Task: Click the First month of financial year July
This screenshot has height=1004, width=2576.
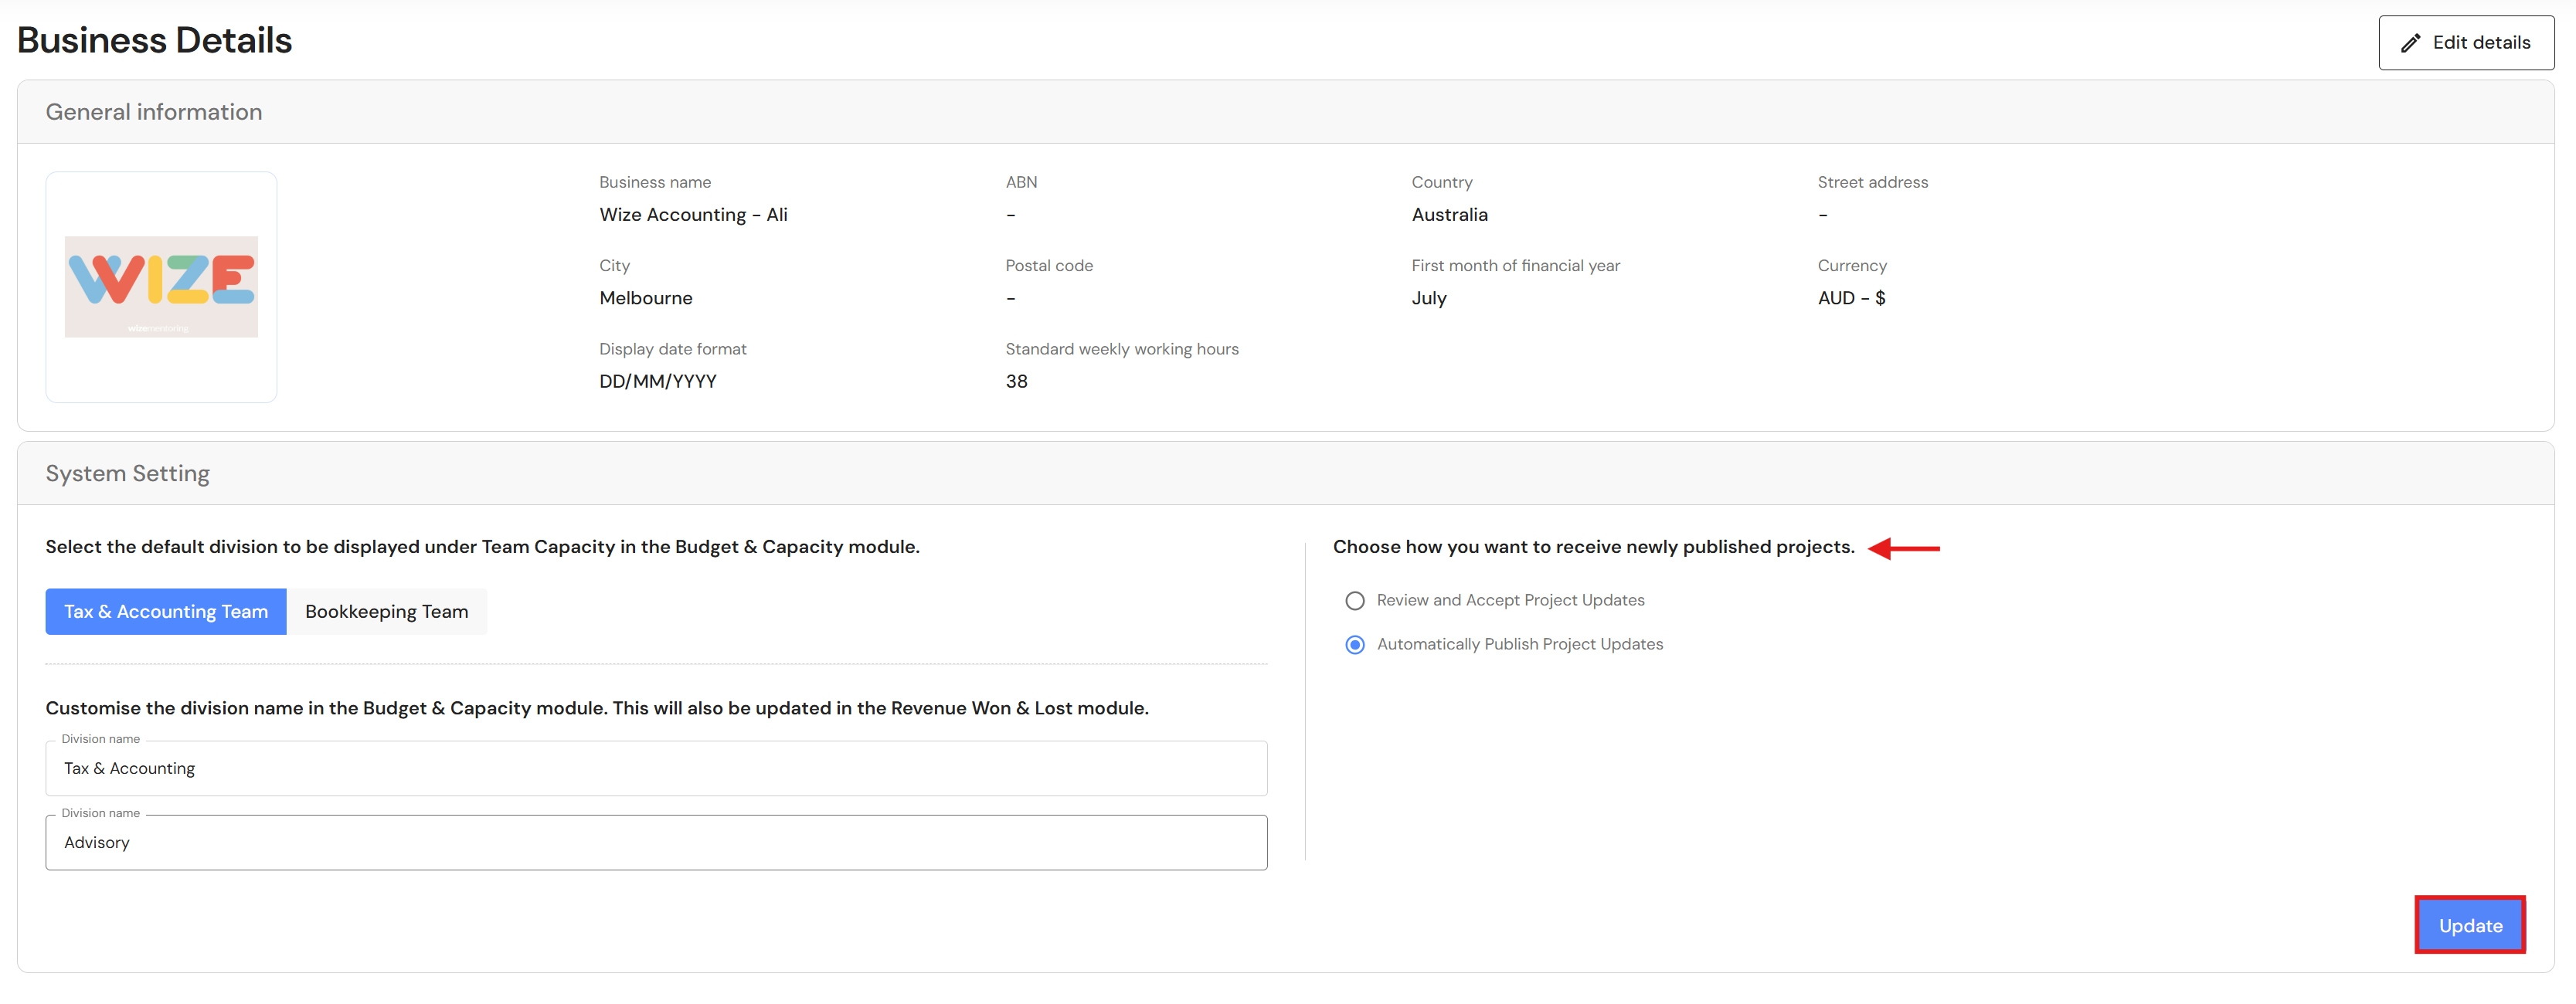Action: pyautogui.click(x=1429, y=299)
